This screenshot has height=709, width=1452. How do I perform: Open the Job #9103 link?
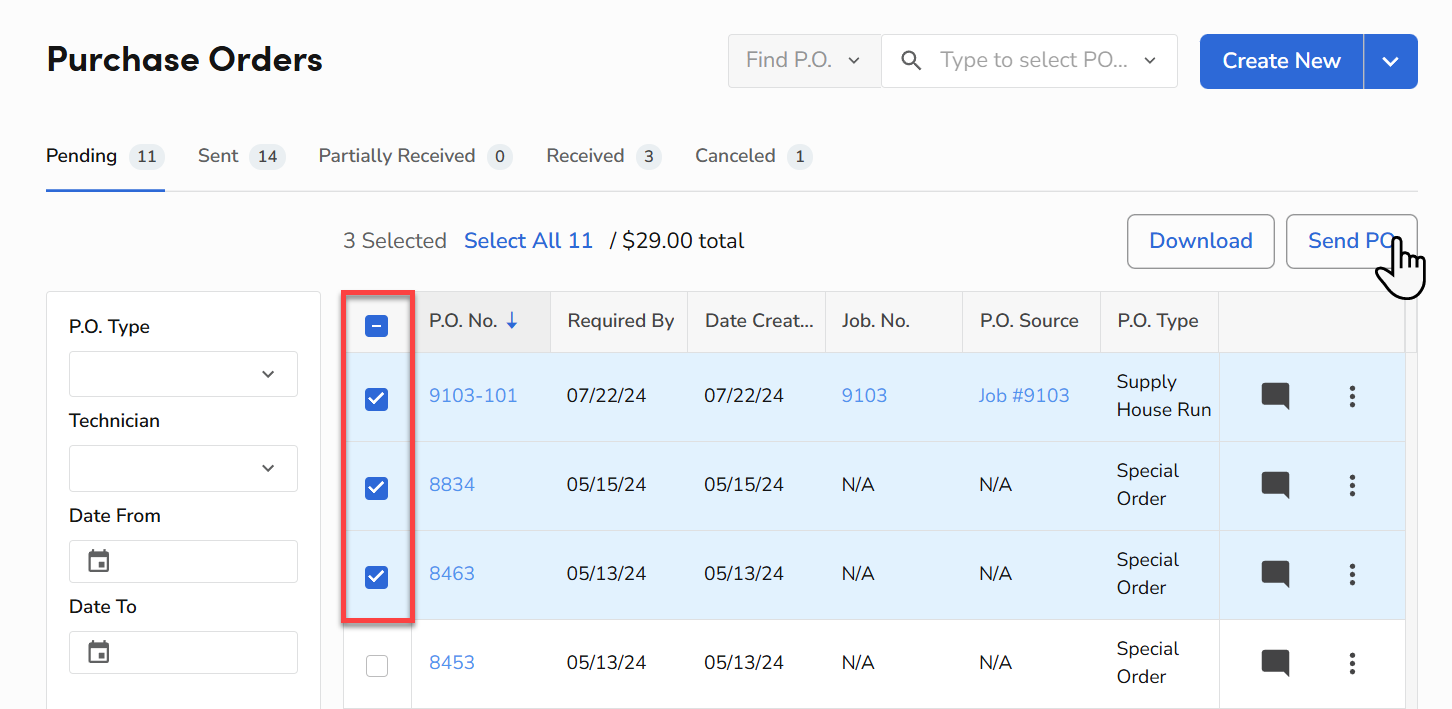[x=1024, y=395]
